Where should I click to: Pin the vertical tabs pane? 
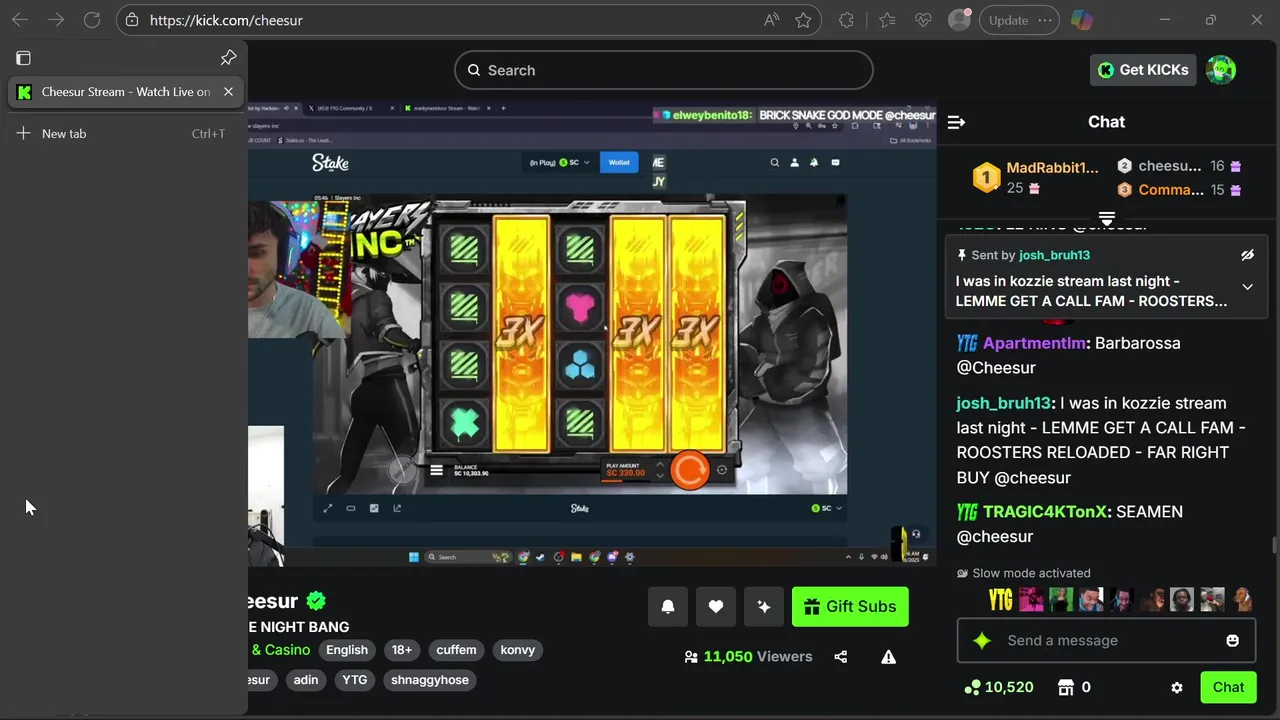click(x=228, y=58)
